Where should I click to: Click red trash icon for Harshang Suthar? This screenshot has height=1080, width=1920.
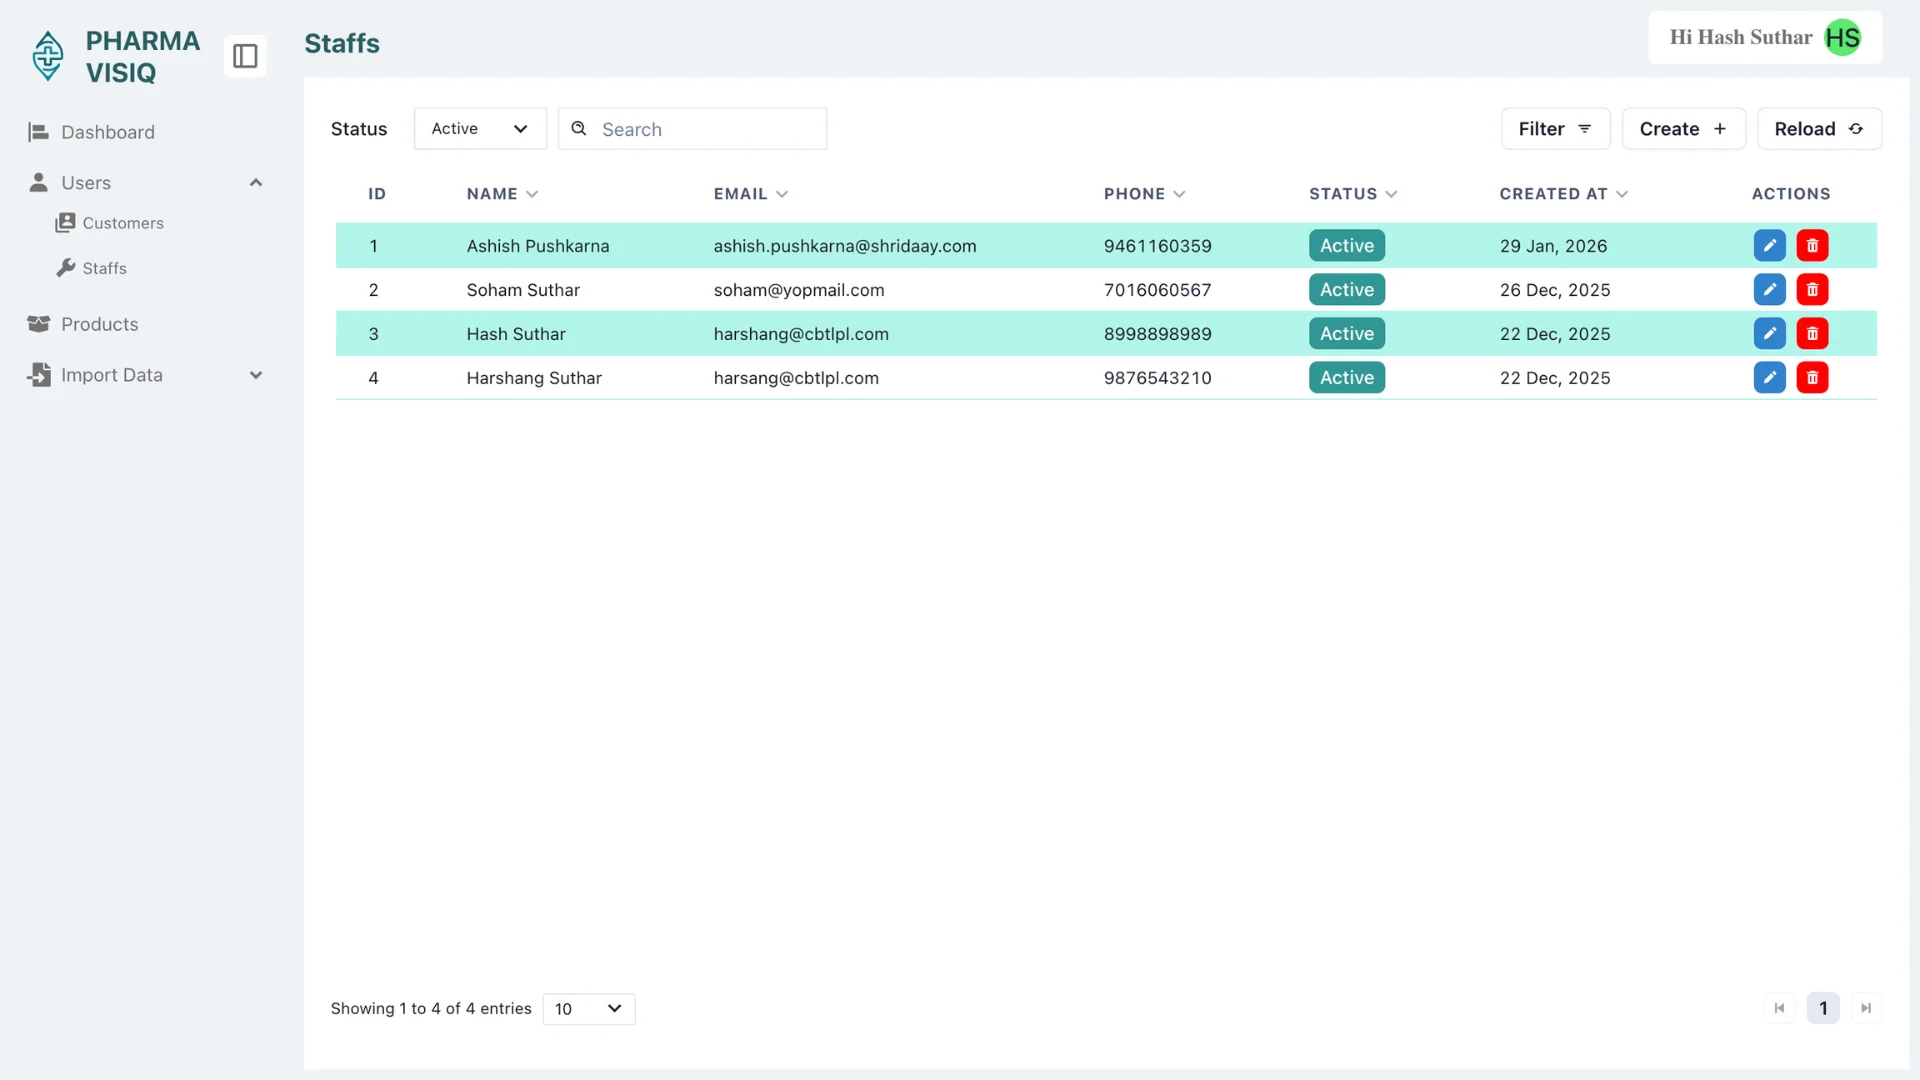pyautogui.click(x=1812, y=378)
